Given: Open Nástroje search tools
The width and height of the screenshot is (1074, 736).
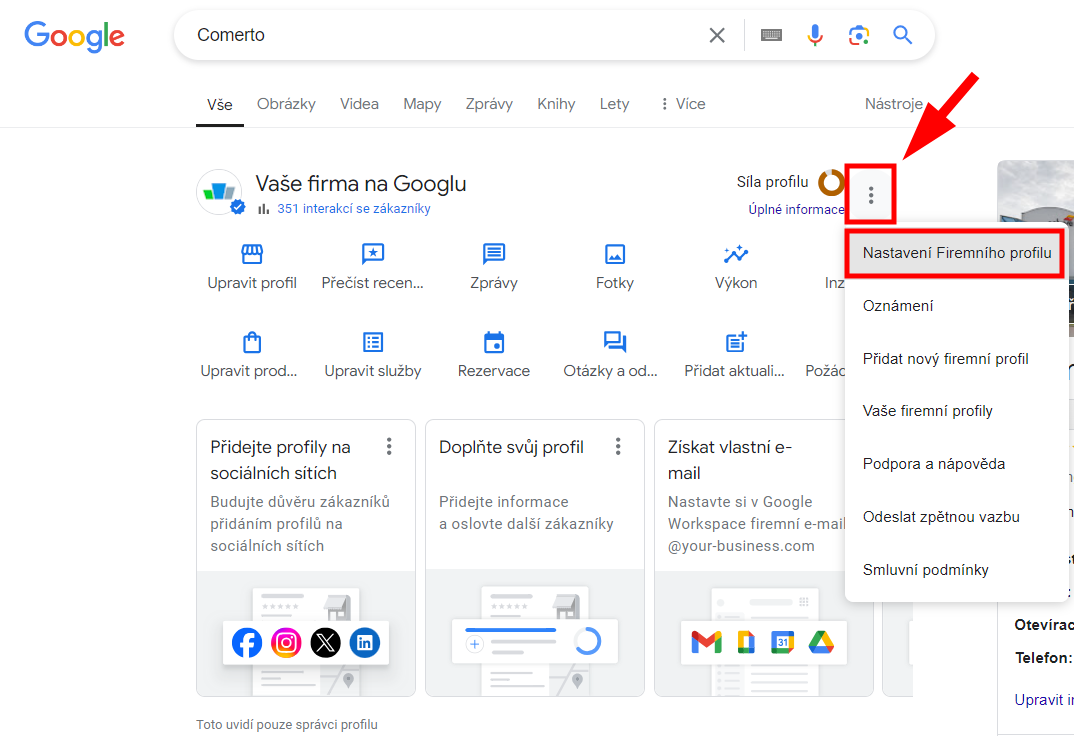Looking at the screenshot, I should click(894, 104).
